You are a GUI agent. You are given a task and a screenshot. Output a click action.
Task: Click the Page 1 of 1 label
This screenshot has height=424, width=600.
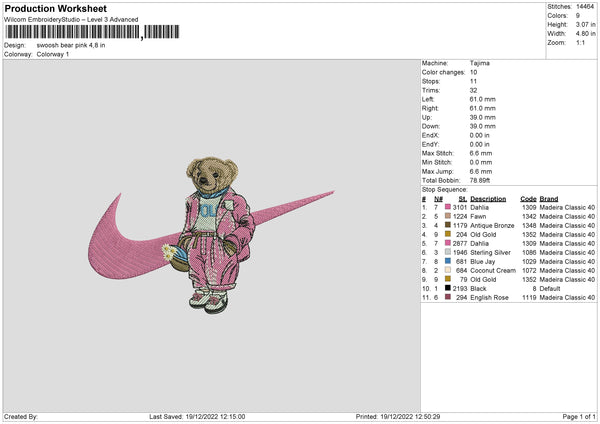[x=579, y=416]
